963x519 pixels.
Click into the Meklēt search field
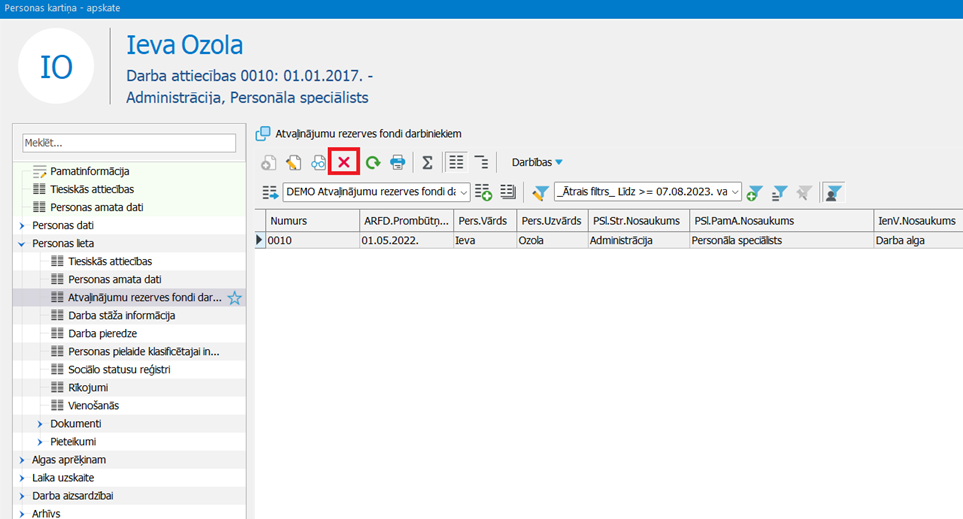129,143
